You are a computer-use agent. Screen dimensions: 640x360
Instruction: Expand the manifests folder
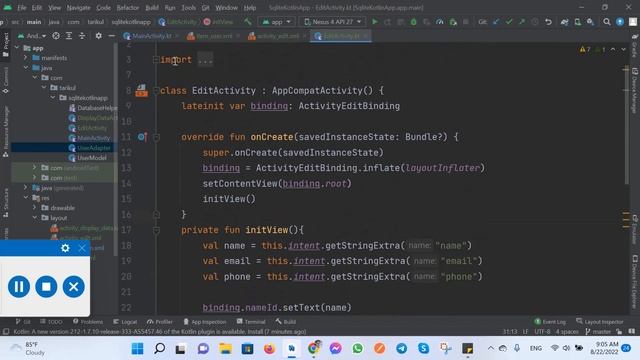coord(26,58)
